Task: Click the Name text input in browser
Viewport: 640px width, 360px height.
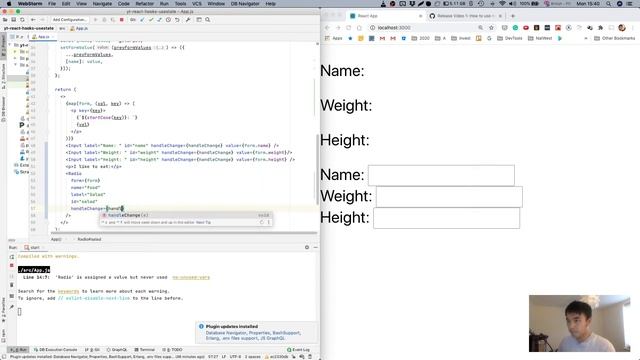Action: [x=441, y=175]
